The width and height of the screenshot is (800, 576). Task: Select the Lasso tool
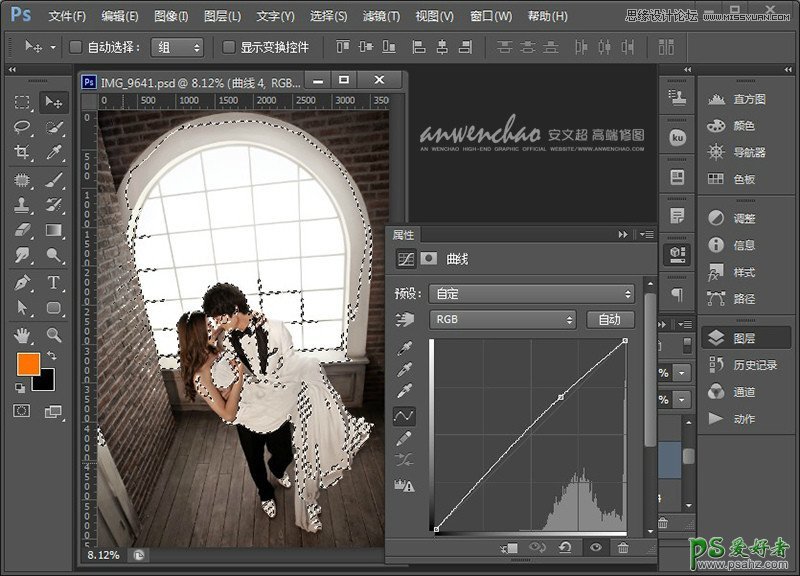(22, 128)
